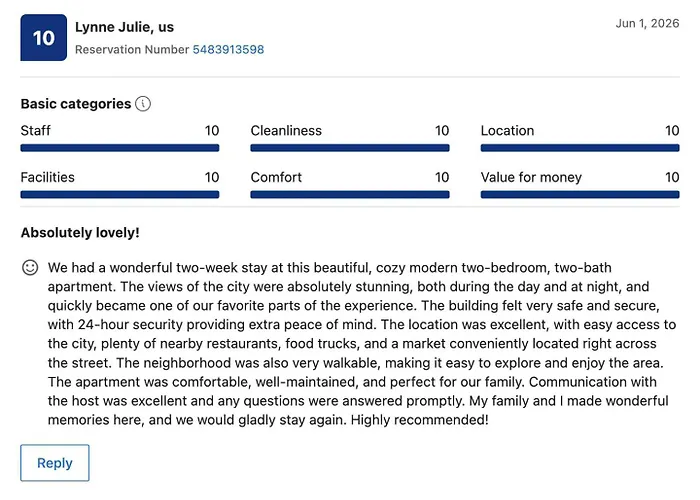Click the Basic categories info icon
Viewport: 700px width, 500px height.
point(143,104)
